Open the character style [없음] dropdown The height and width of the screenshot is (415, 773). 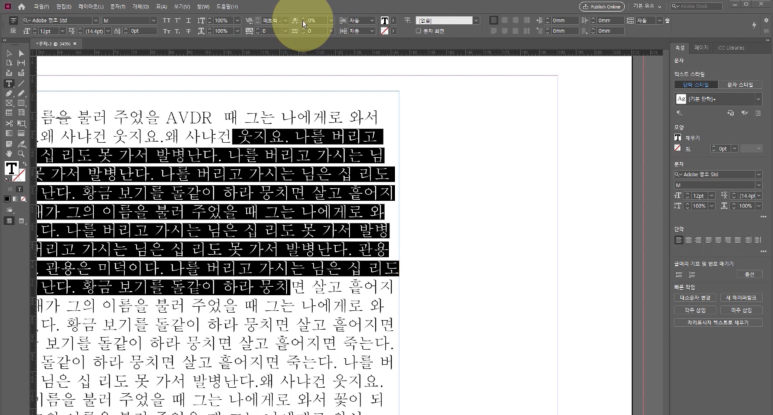476,21
